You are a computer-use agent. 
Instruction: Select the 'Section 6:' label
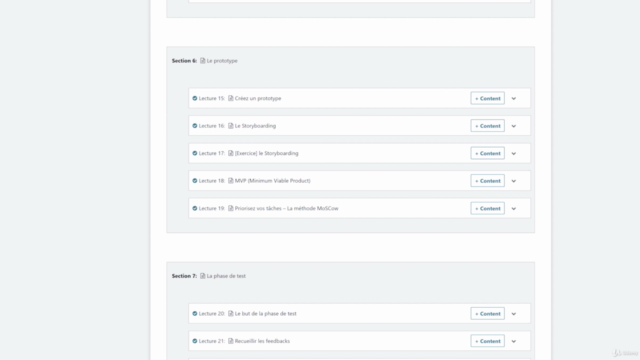(x=184, y=60)
